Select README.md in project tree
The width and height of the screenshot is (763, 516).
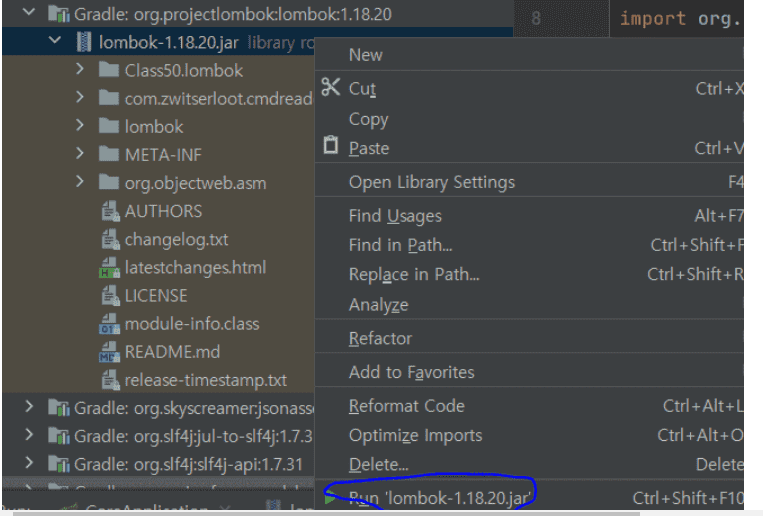pyautogui.click(x=172, y=352)
